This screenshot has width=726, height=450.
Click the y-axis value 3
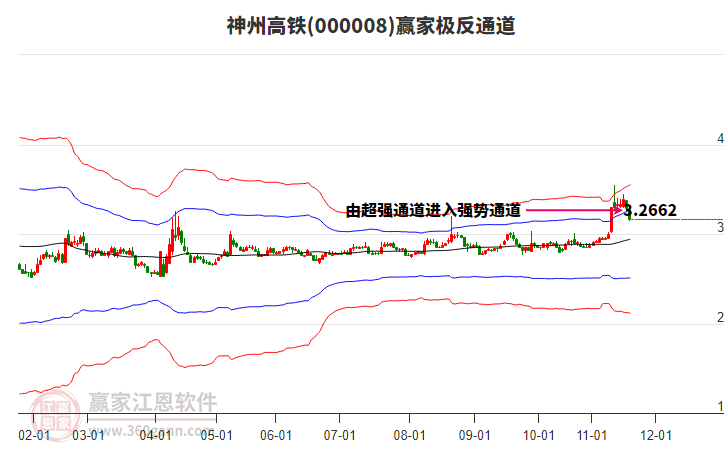click(720, 227)
